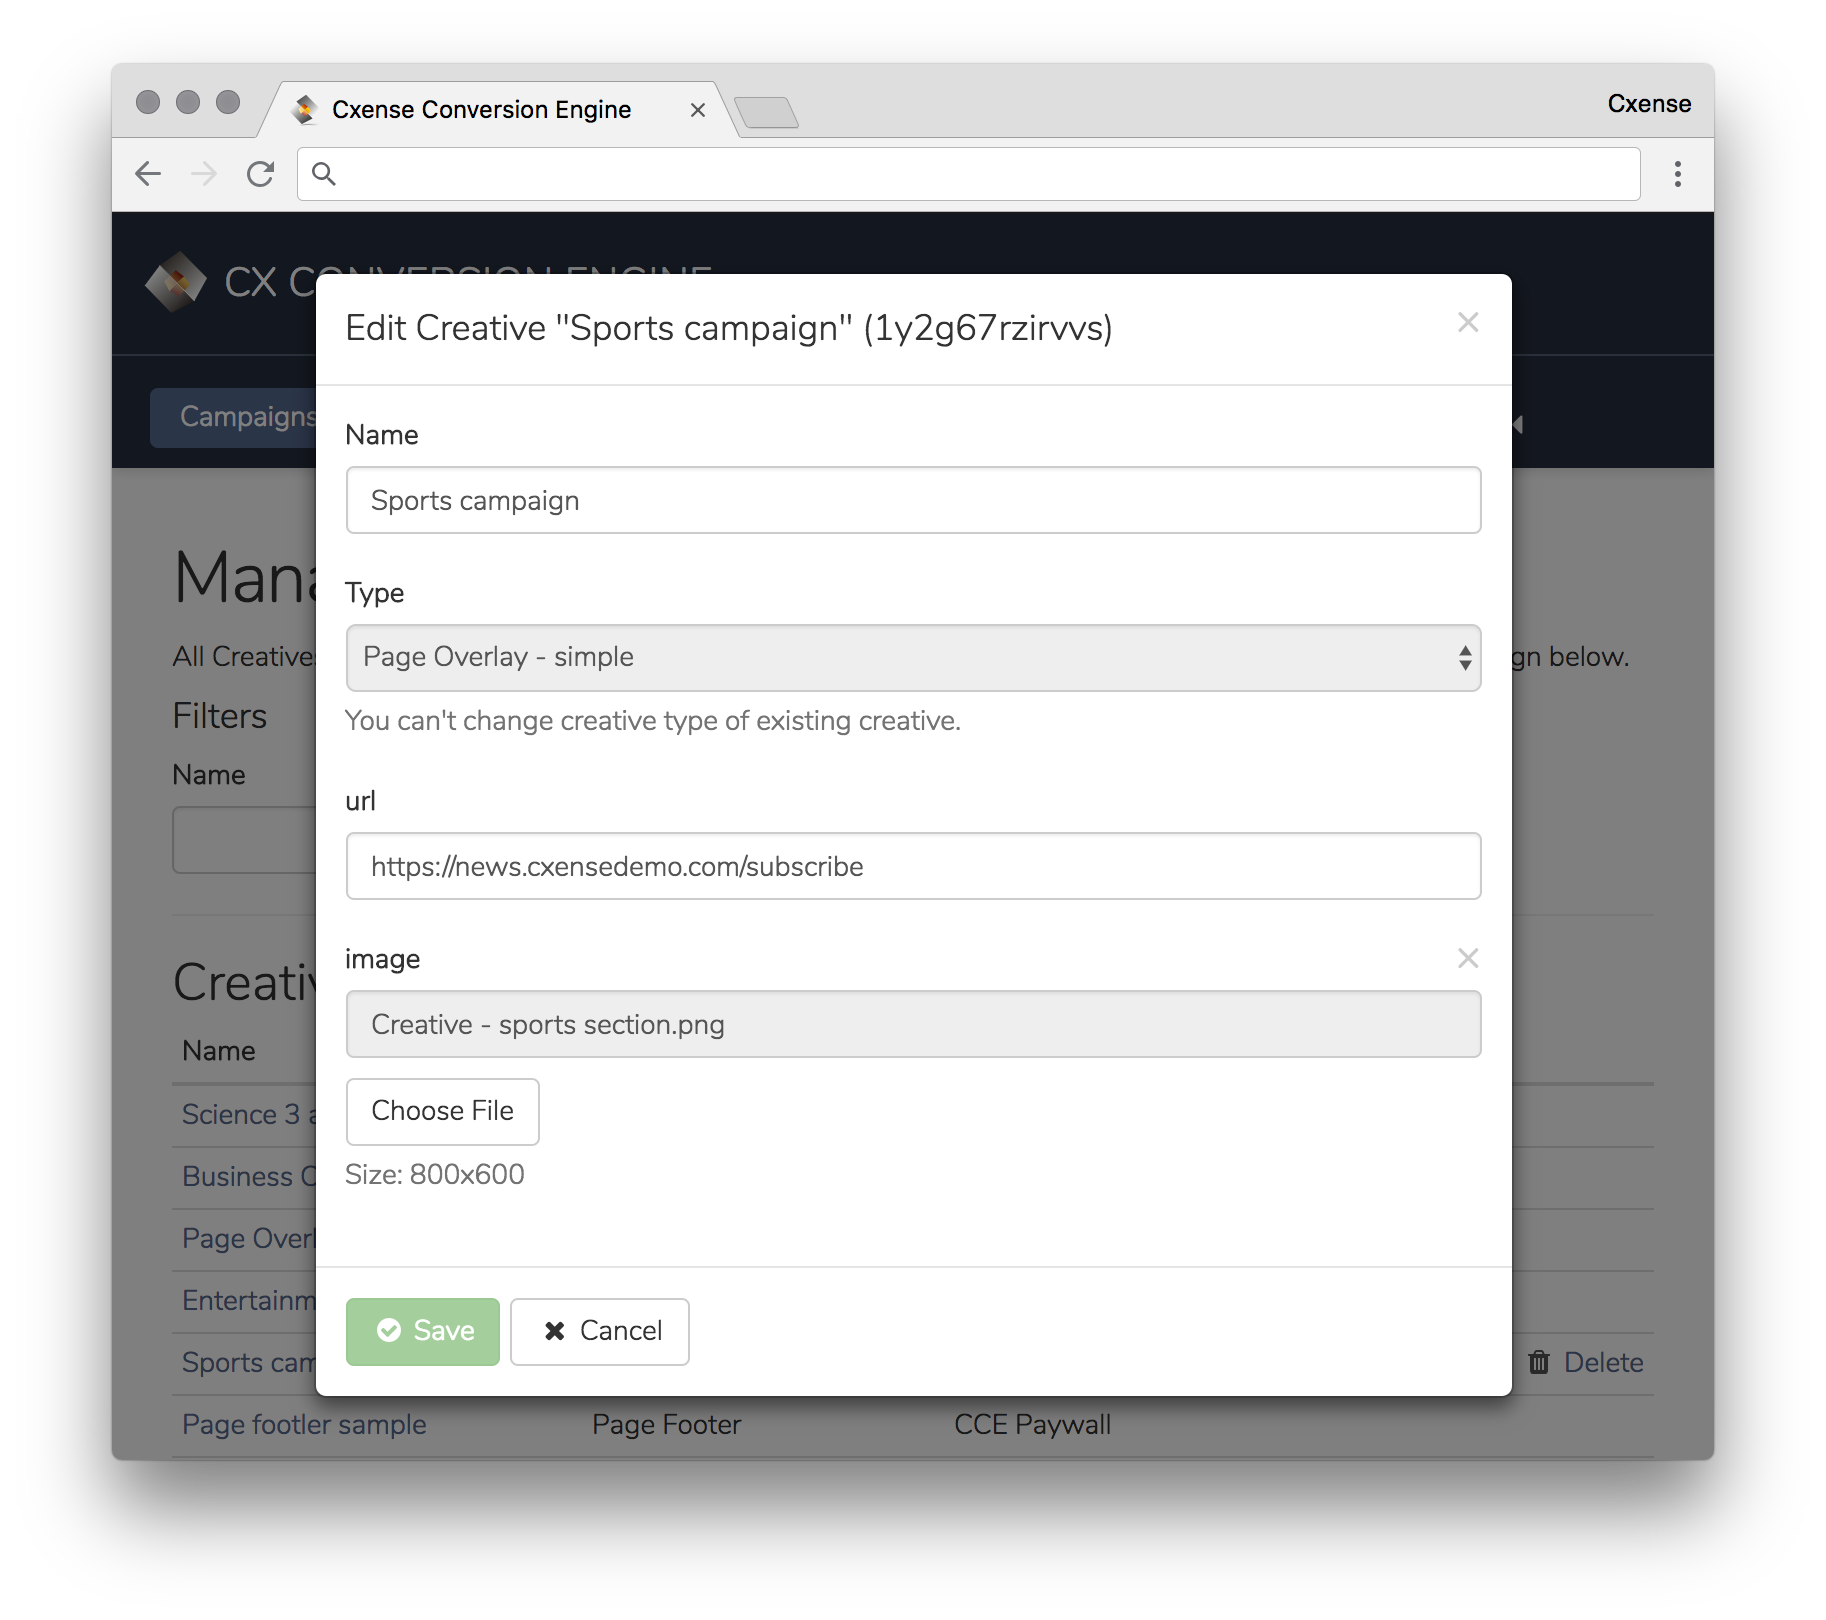The height and width of the screenshot is (1620, 1826).
Task: Open the Type dropdown showing Page Overlay - simple
Action: point(913,658)
